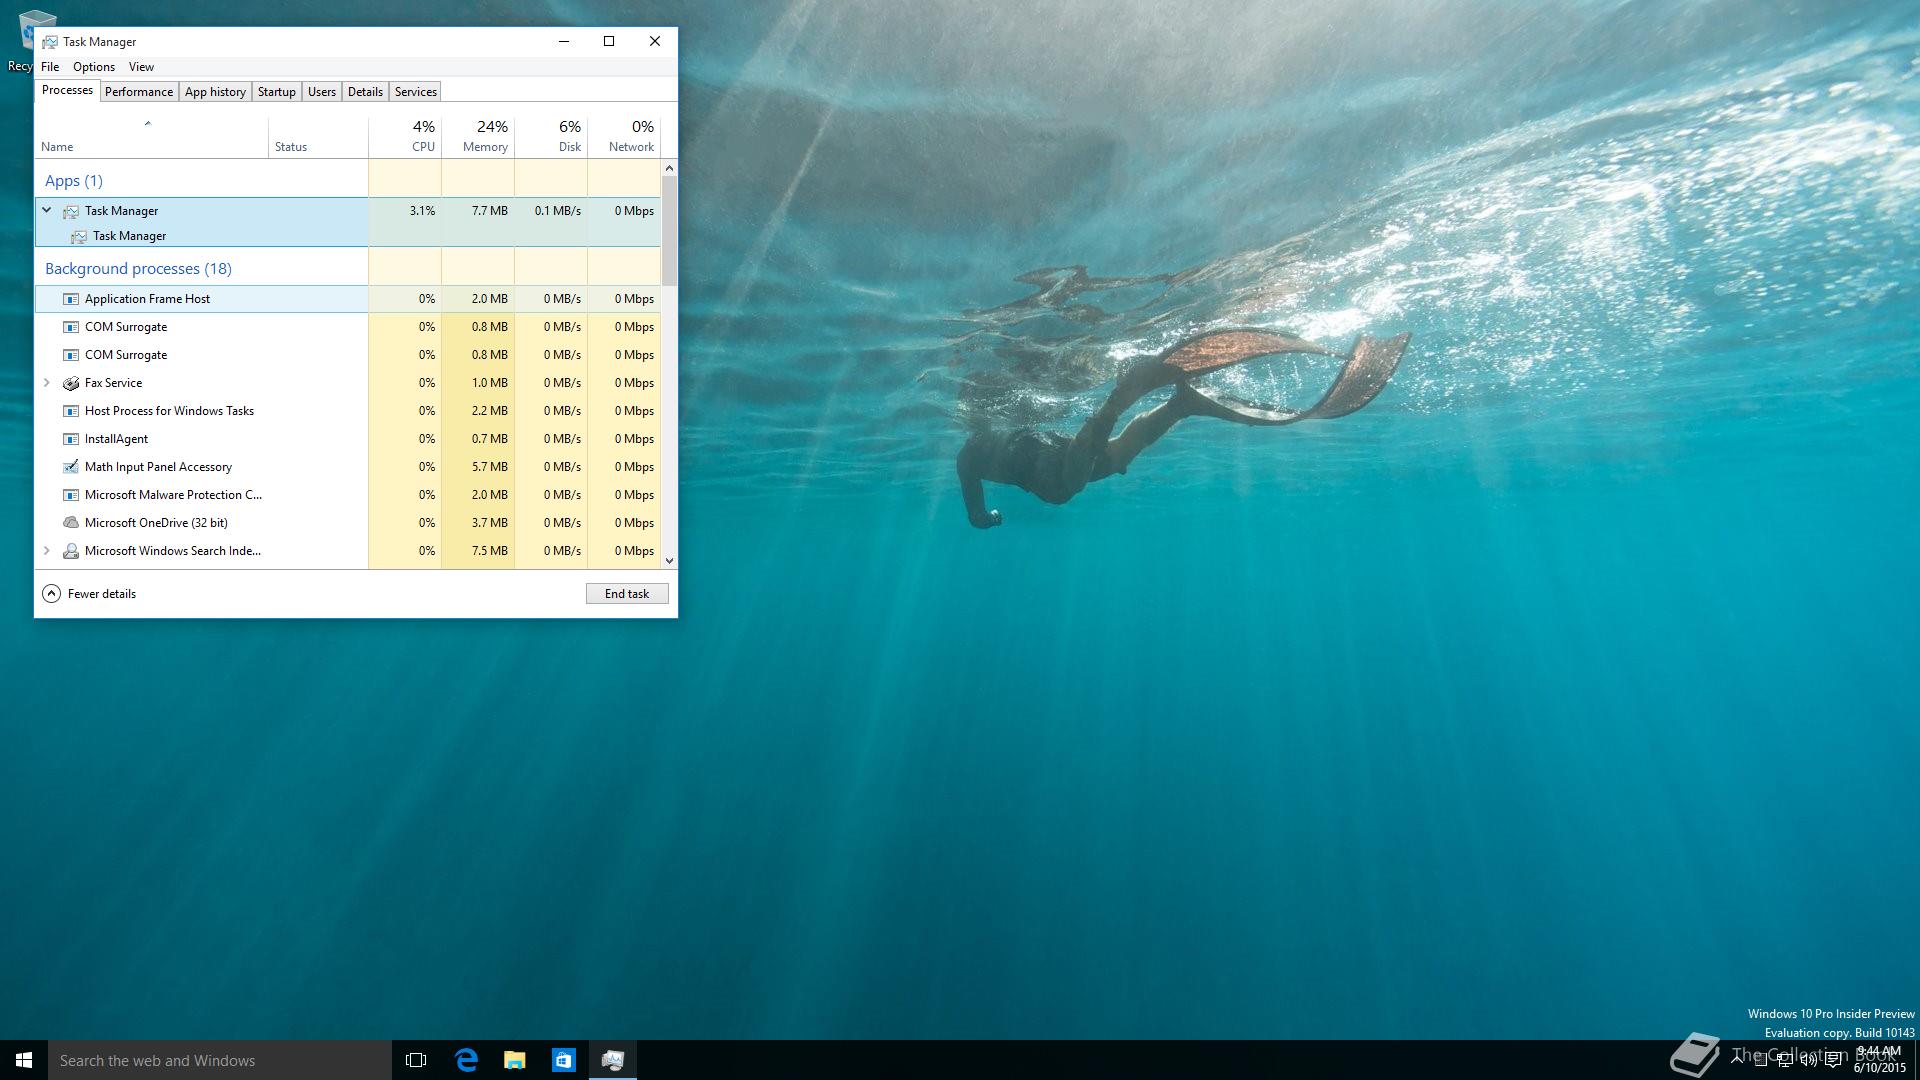
Task: Switch to the Startup tab
Action: point(277,92)
